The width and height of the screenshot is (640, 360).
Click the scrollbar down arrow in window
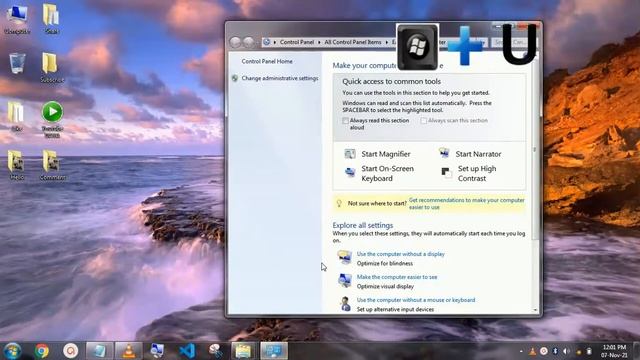(535, 310)
